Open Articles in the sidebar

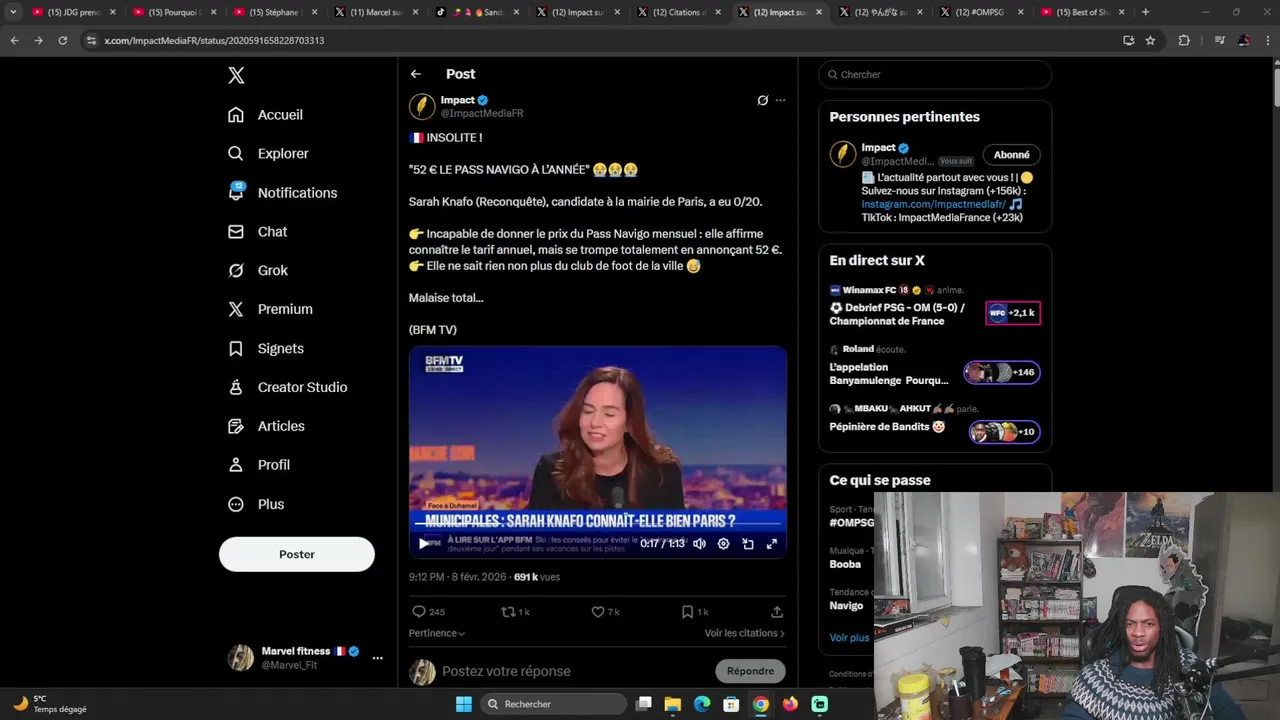tap(266, 426)
